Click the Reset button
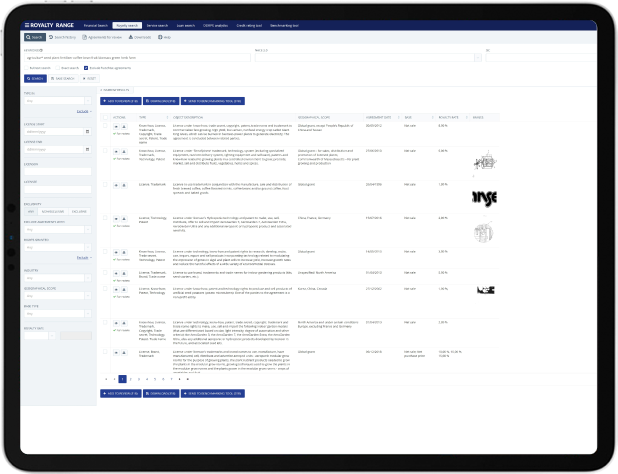Viewport: 618px width, 474px height. (x=89, y=76)
